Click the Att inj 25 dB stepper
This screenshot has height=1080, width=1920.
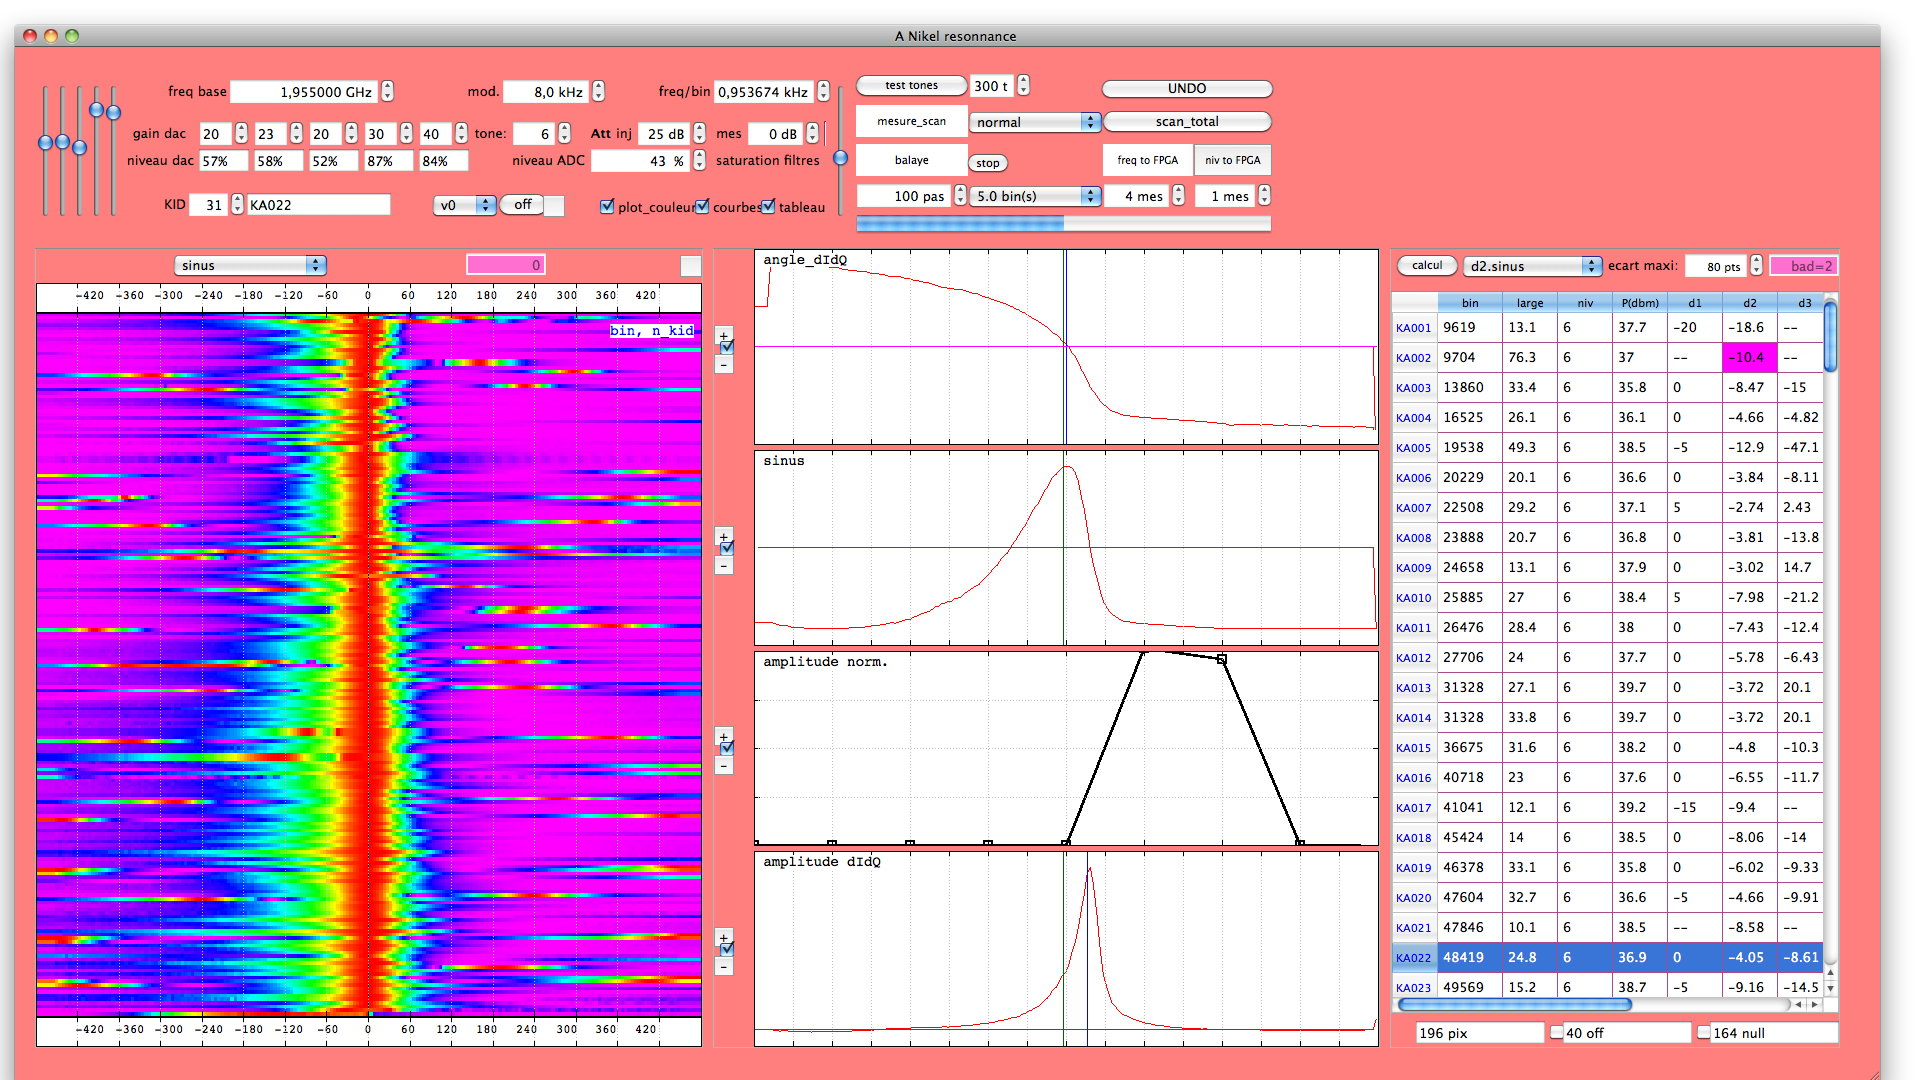coord(700,133)
